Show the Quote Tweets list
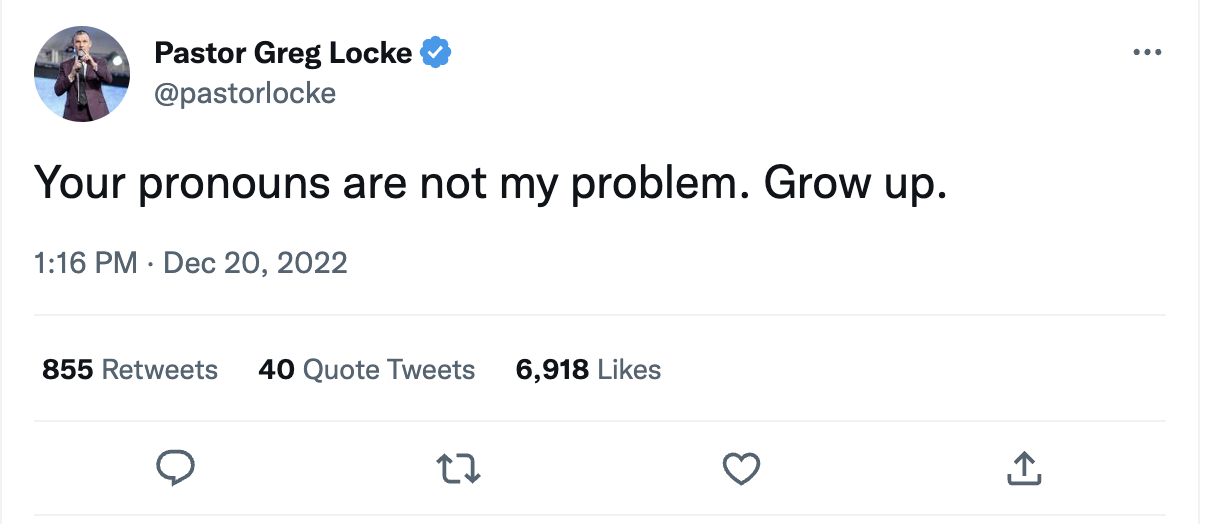This screenshot has width=1218, height=524. point(389,370)
